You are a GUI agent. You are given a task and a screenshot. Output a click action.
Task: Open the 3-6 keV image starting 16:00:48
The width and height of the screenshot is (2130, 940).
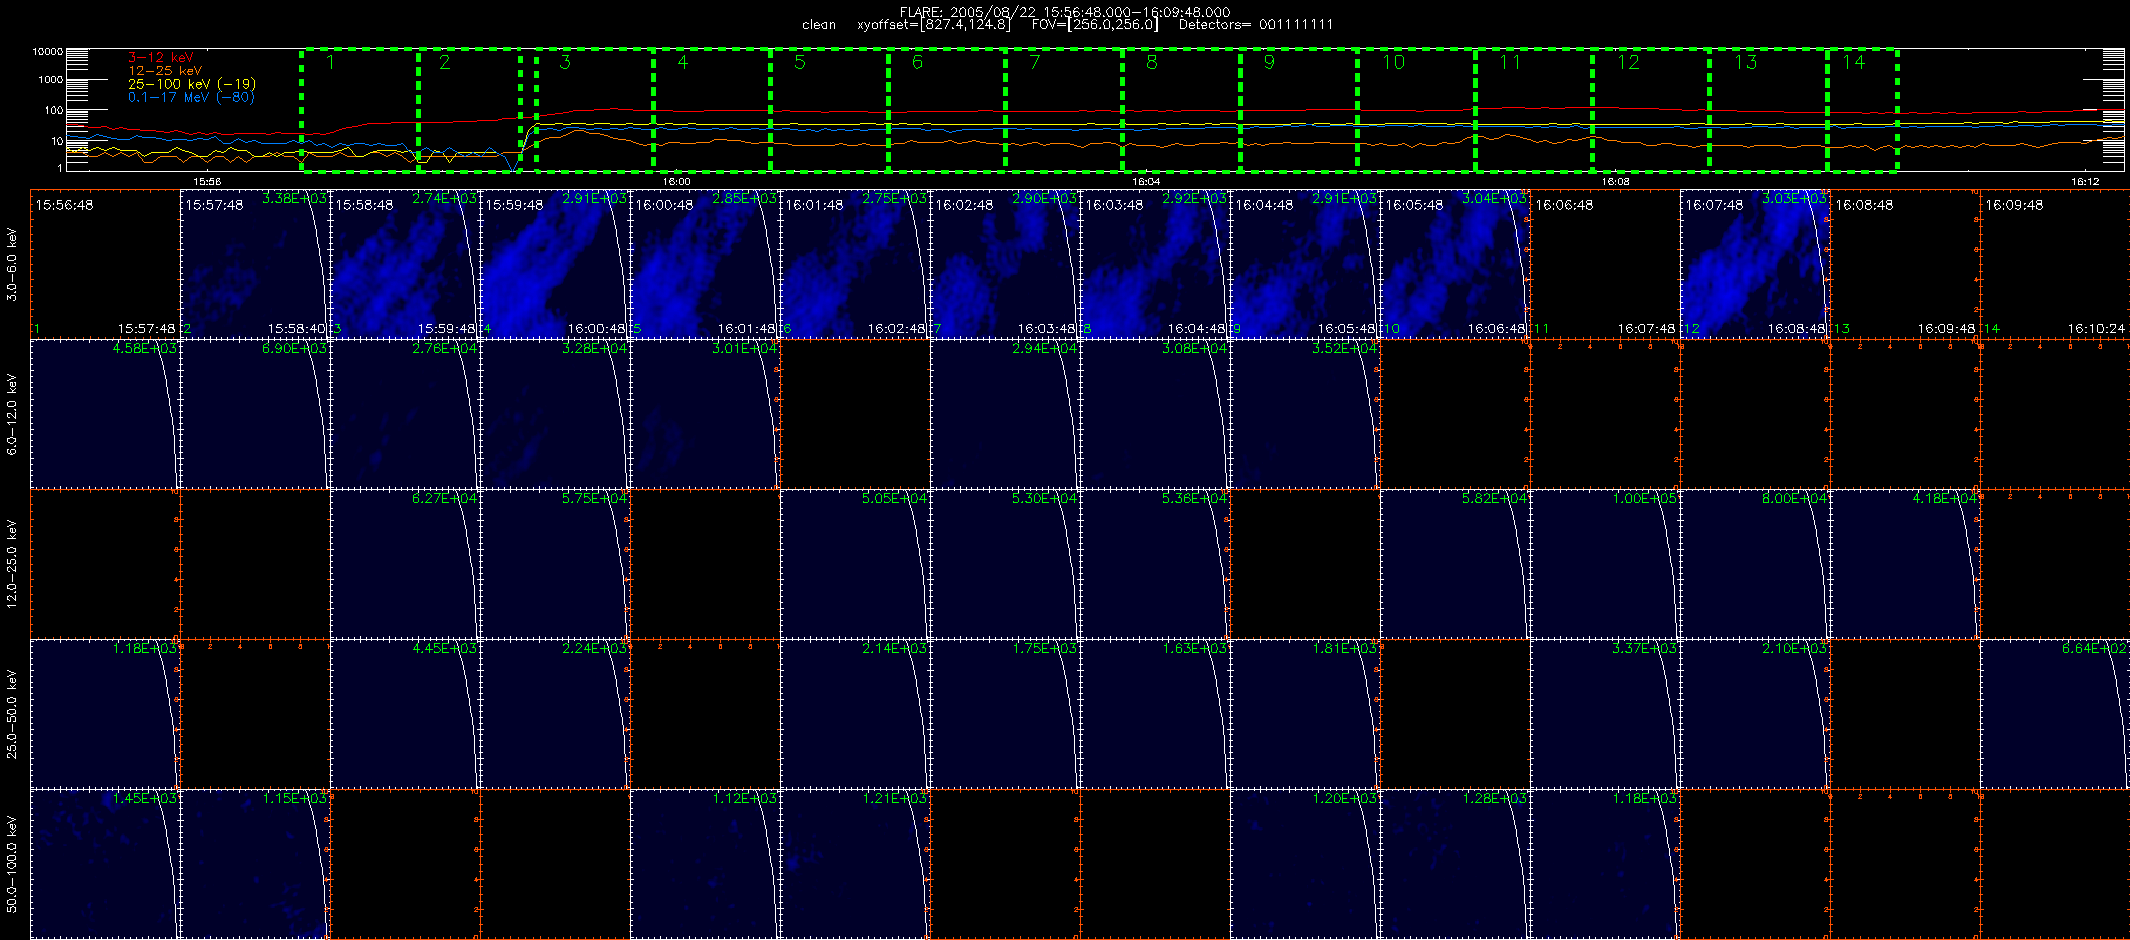click(x=705, y=264)
